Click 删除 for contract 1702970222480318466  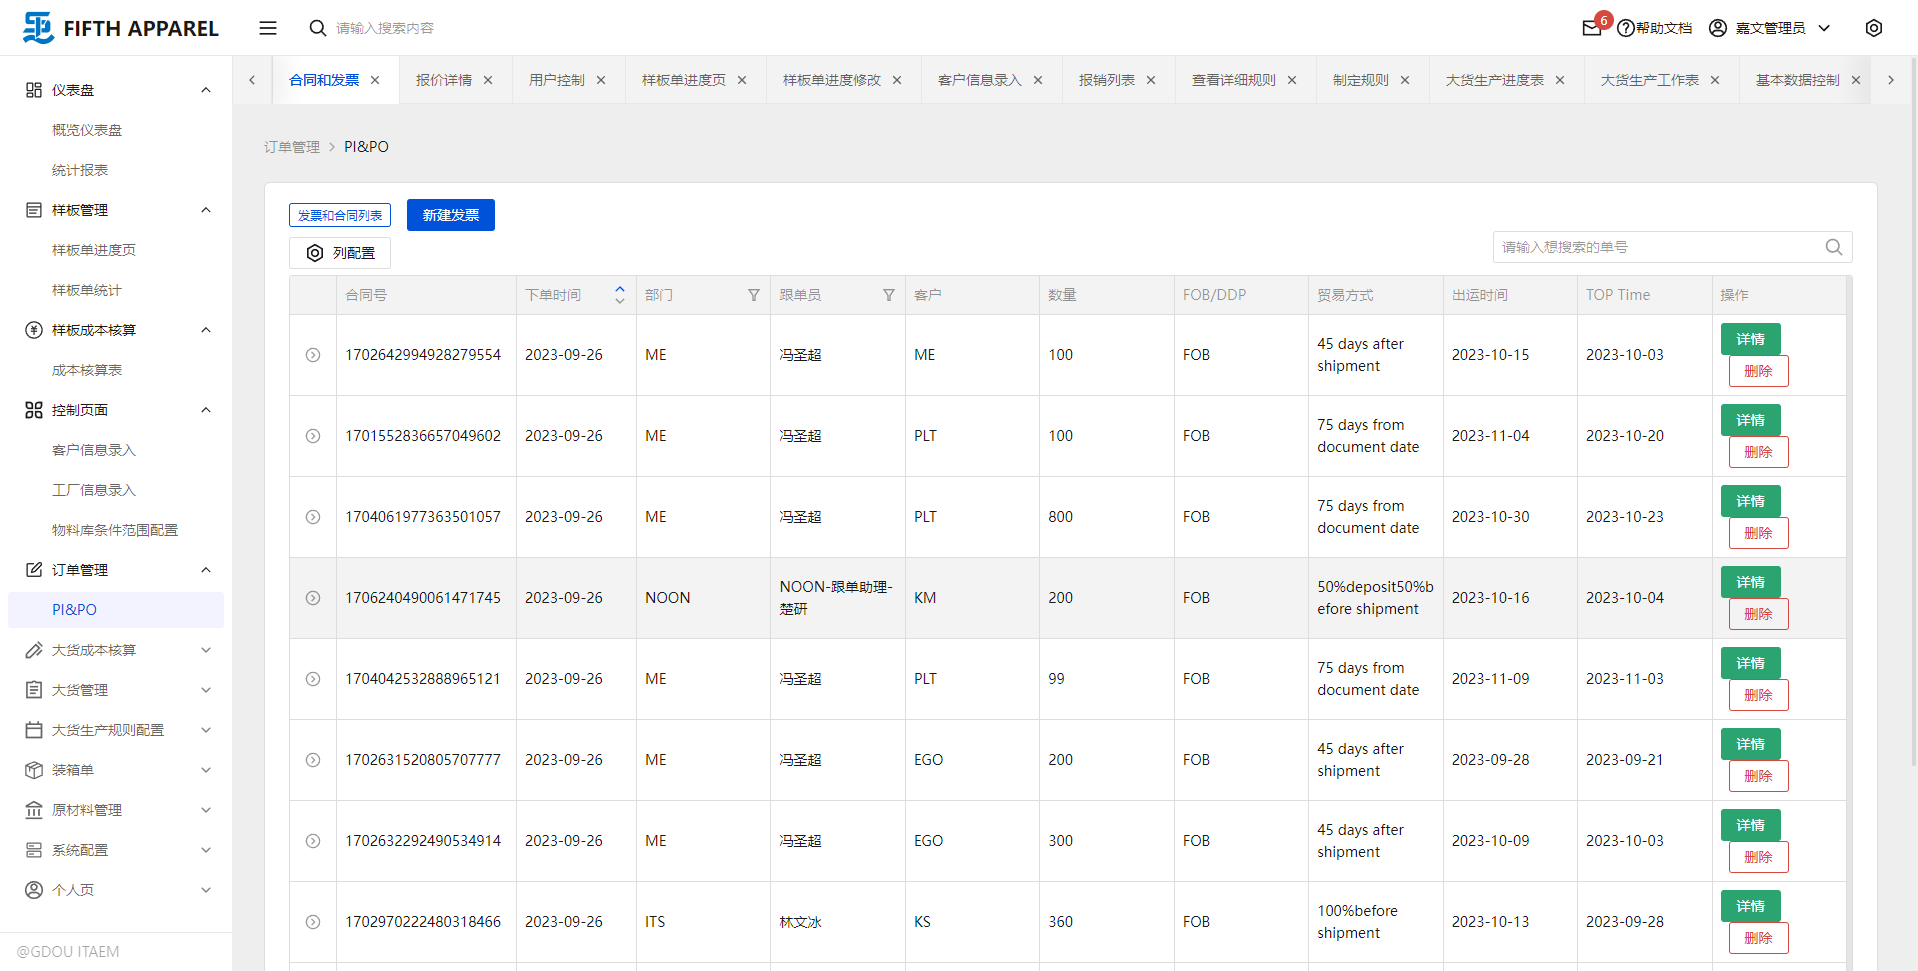[x=1759, y=938]
